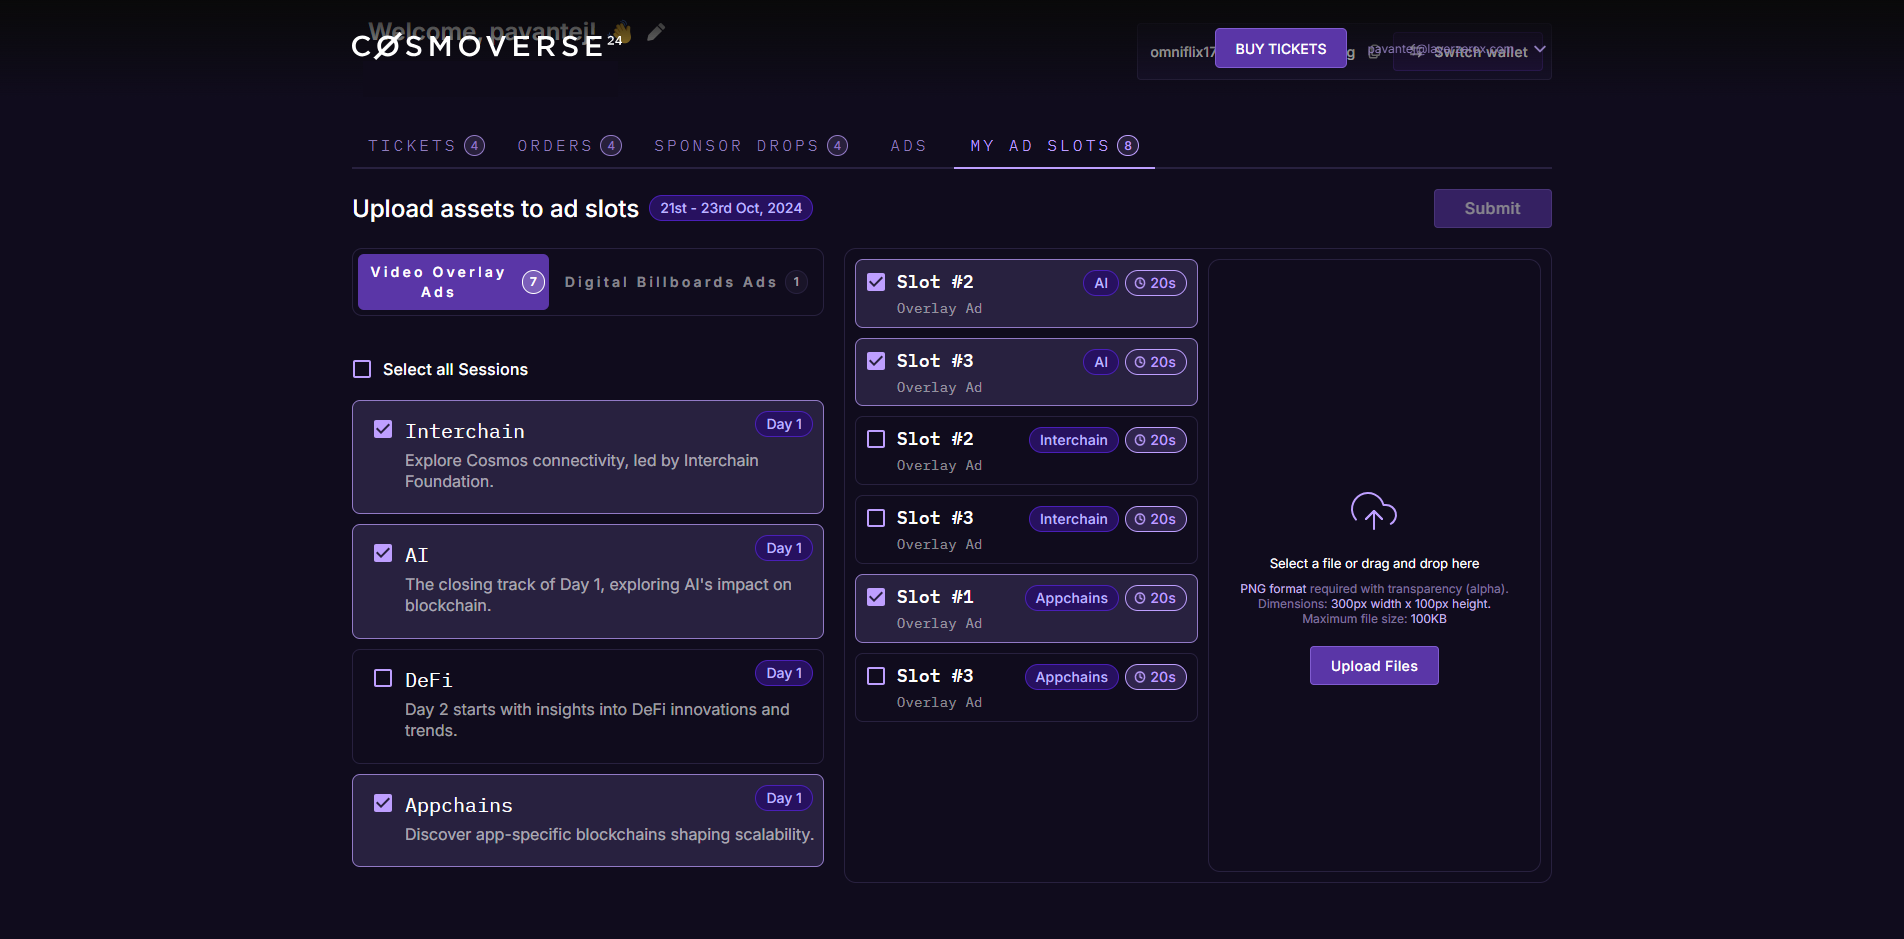
Task: Click Day 1 badge on the DeFi session
Action: [784, 673]
